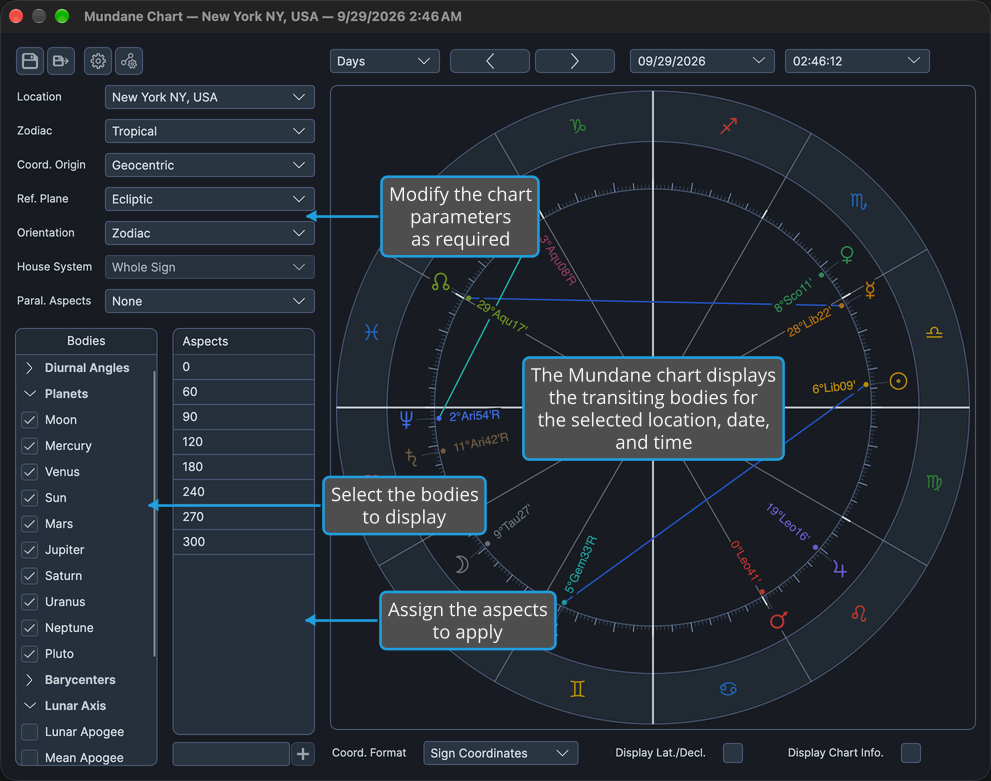Open the Days step unit dropdown
991x781 pixels.
pos(384,61)
